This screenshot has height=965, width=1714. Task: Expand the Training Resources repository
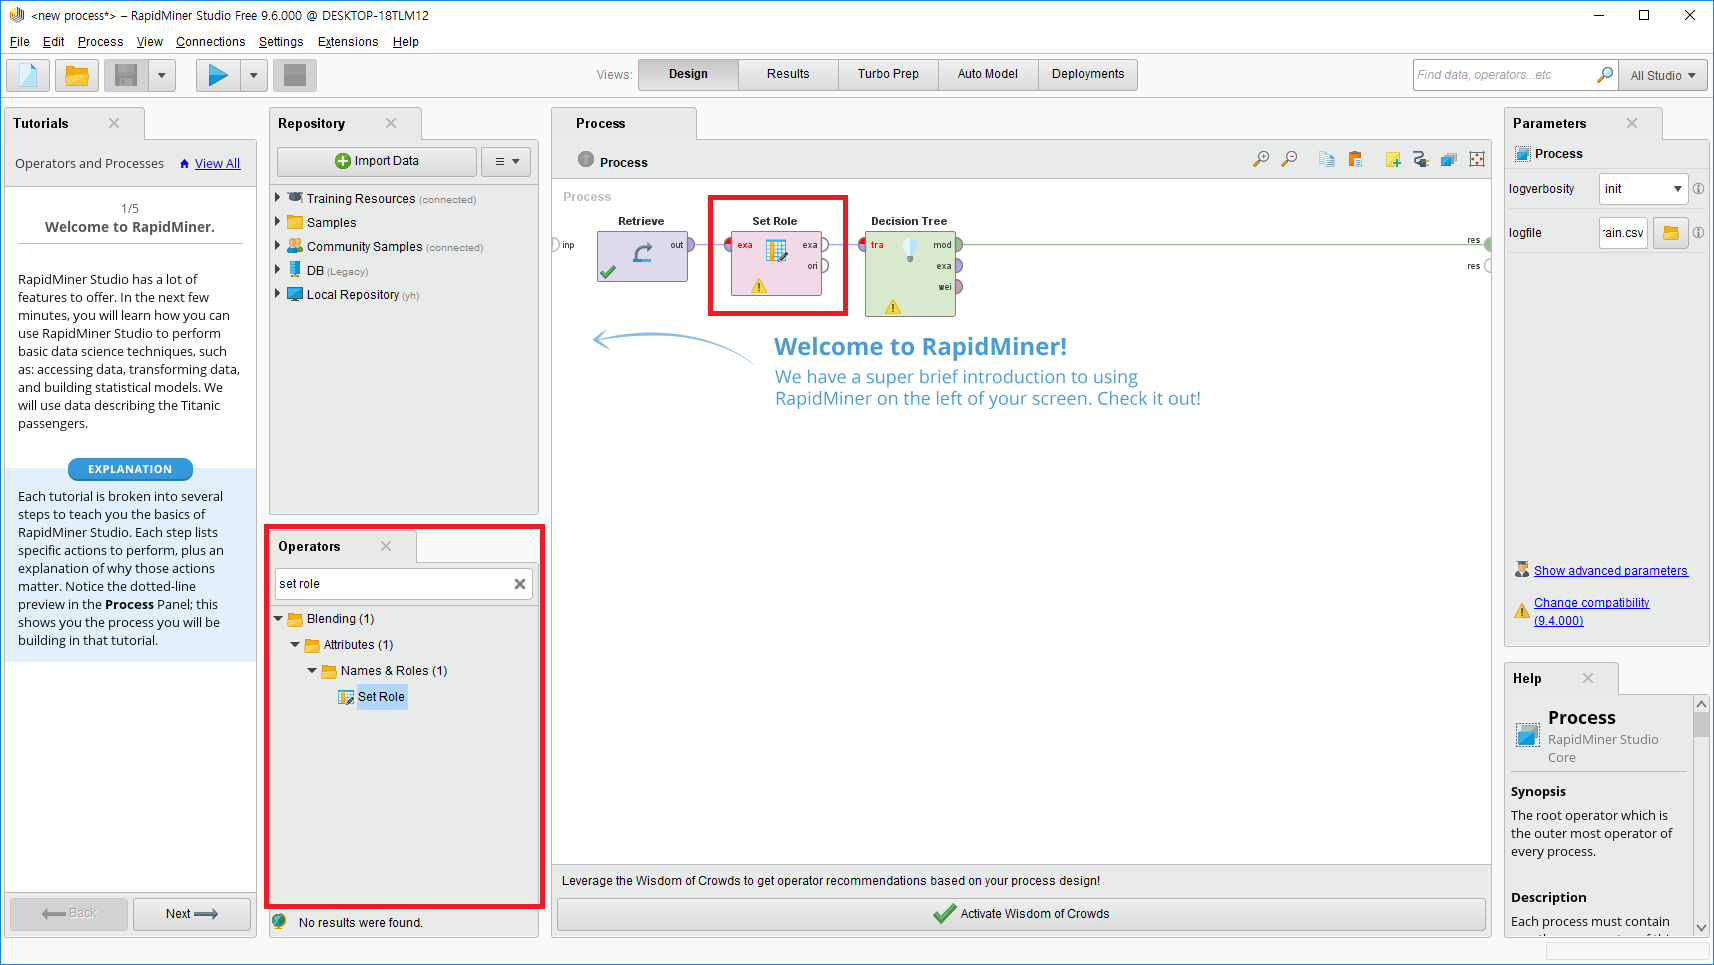tap(277, 197)
